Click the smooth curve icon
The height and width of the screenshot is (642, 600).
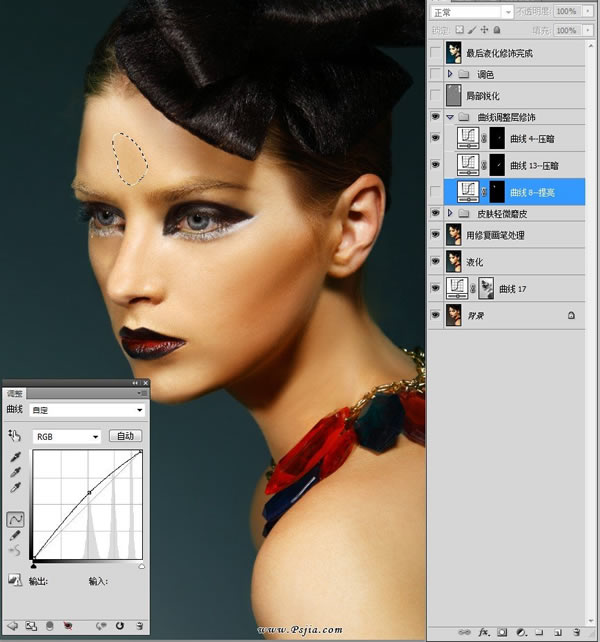tap(15, 551)
